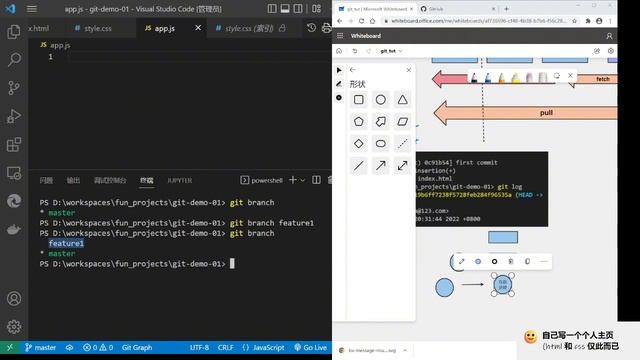Undo the last Whiteboard action

355,51
